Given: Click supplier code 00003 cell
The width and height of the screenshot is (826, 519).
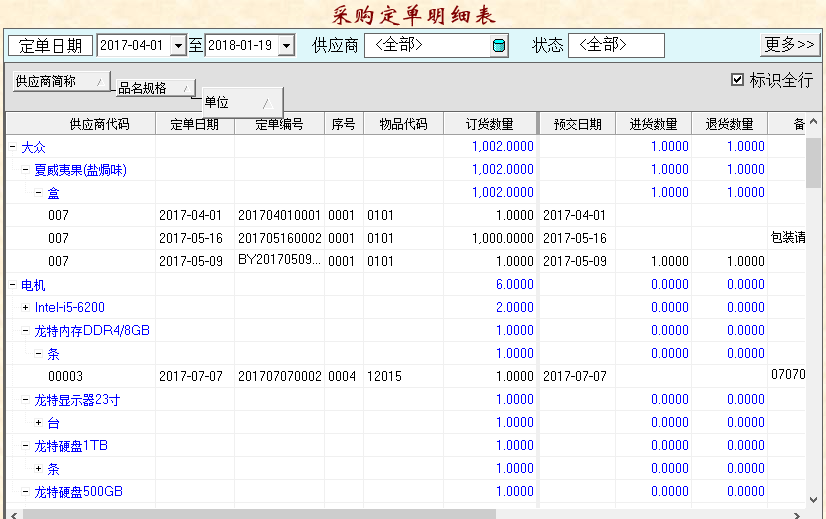Looking at the screenshot, I should (65, 376).
